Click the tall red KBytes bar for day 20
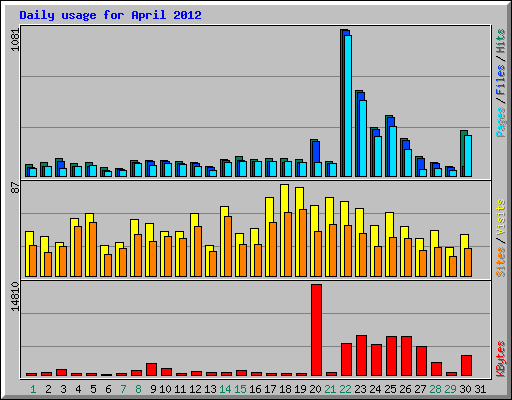The height and width of the screenshot is (400, 512). [x=316, y=330]
